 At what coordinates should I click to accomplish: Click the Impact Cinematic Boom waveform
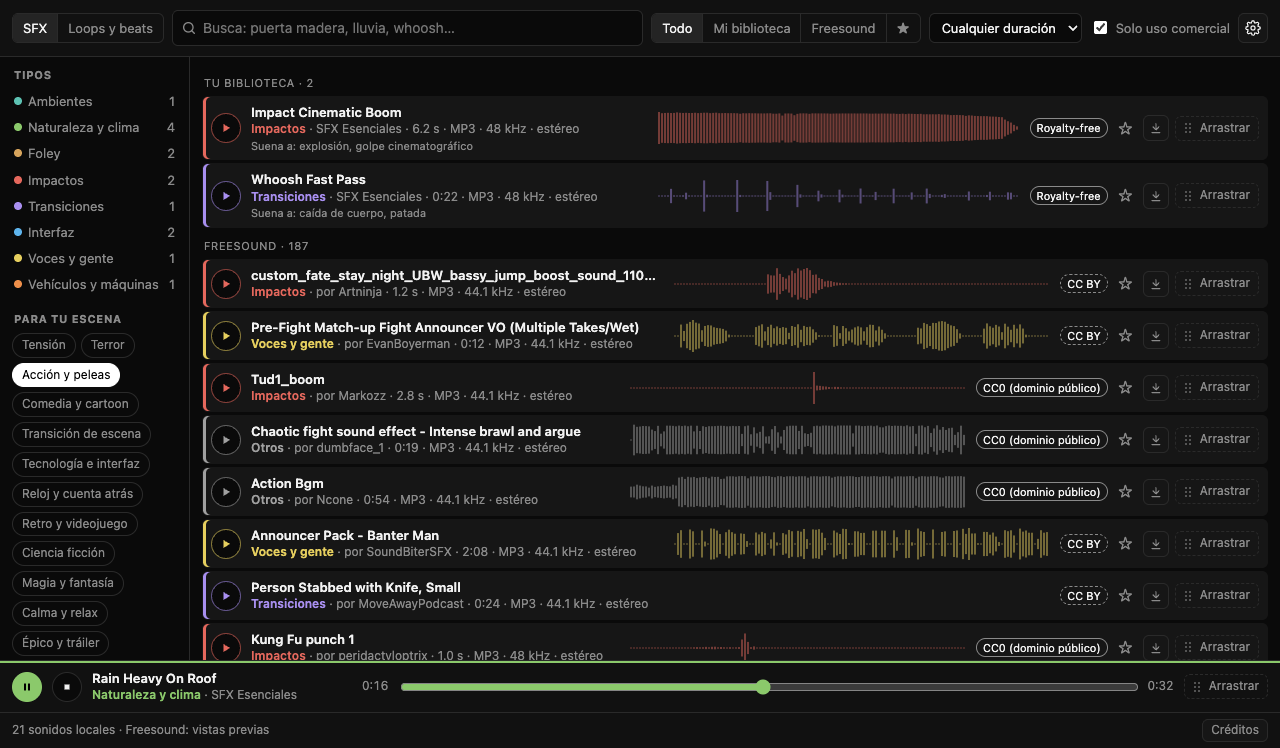[838, 128]
